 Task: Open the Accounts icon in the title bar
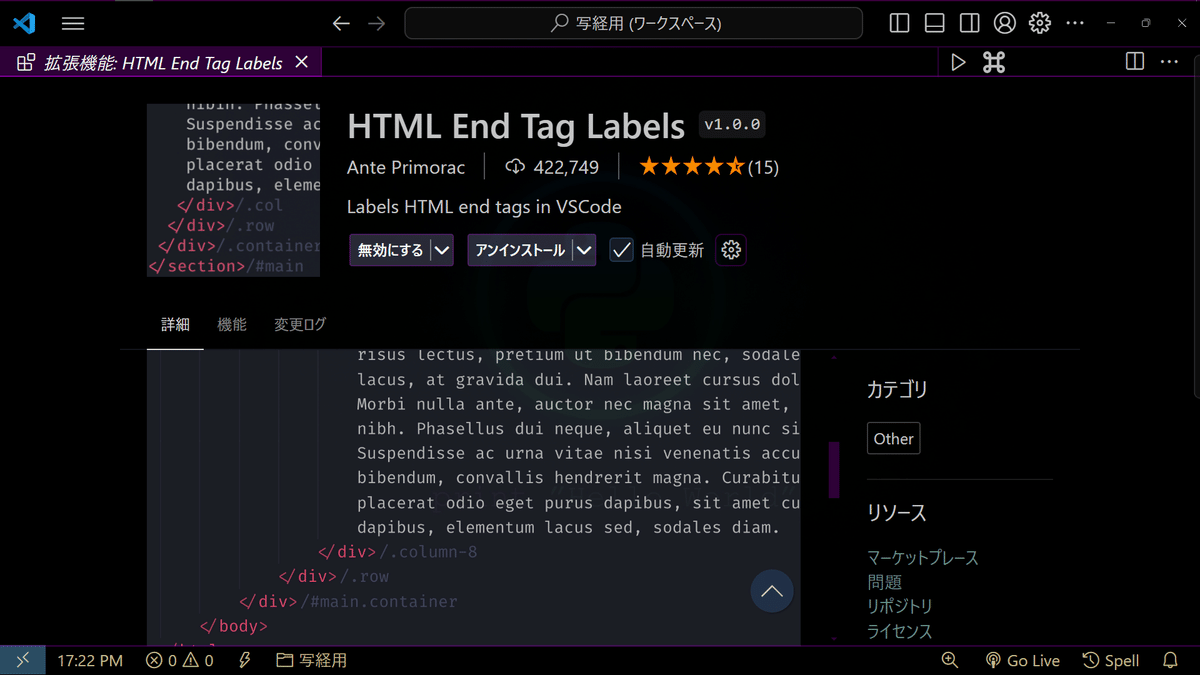(x=1005, y=22)
